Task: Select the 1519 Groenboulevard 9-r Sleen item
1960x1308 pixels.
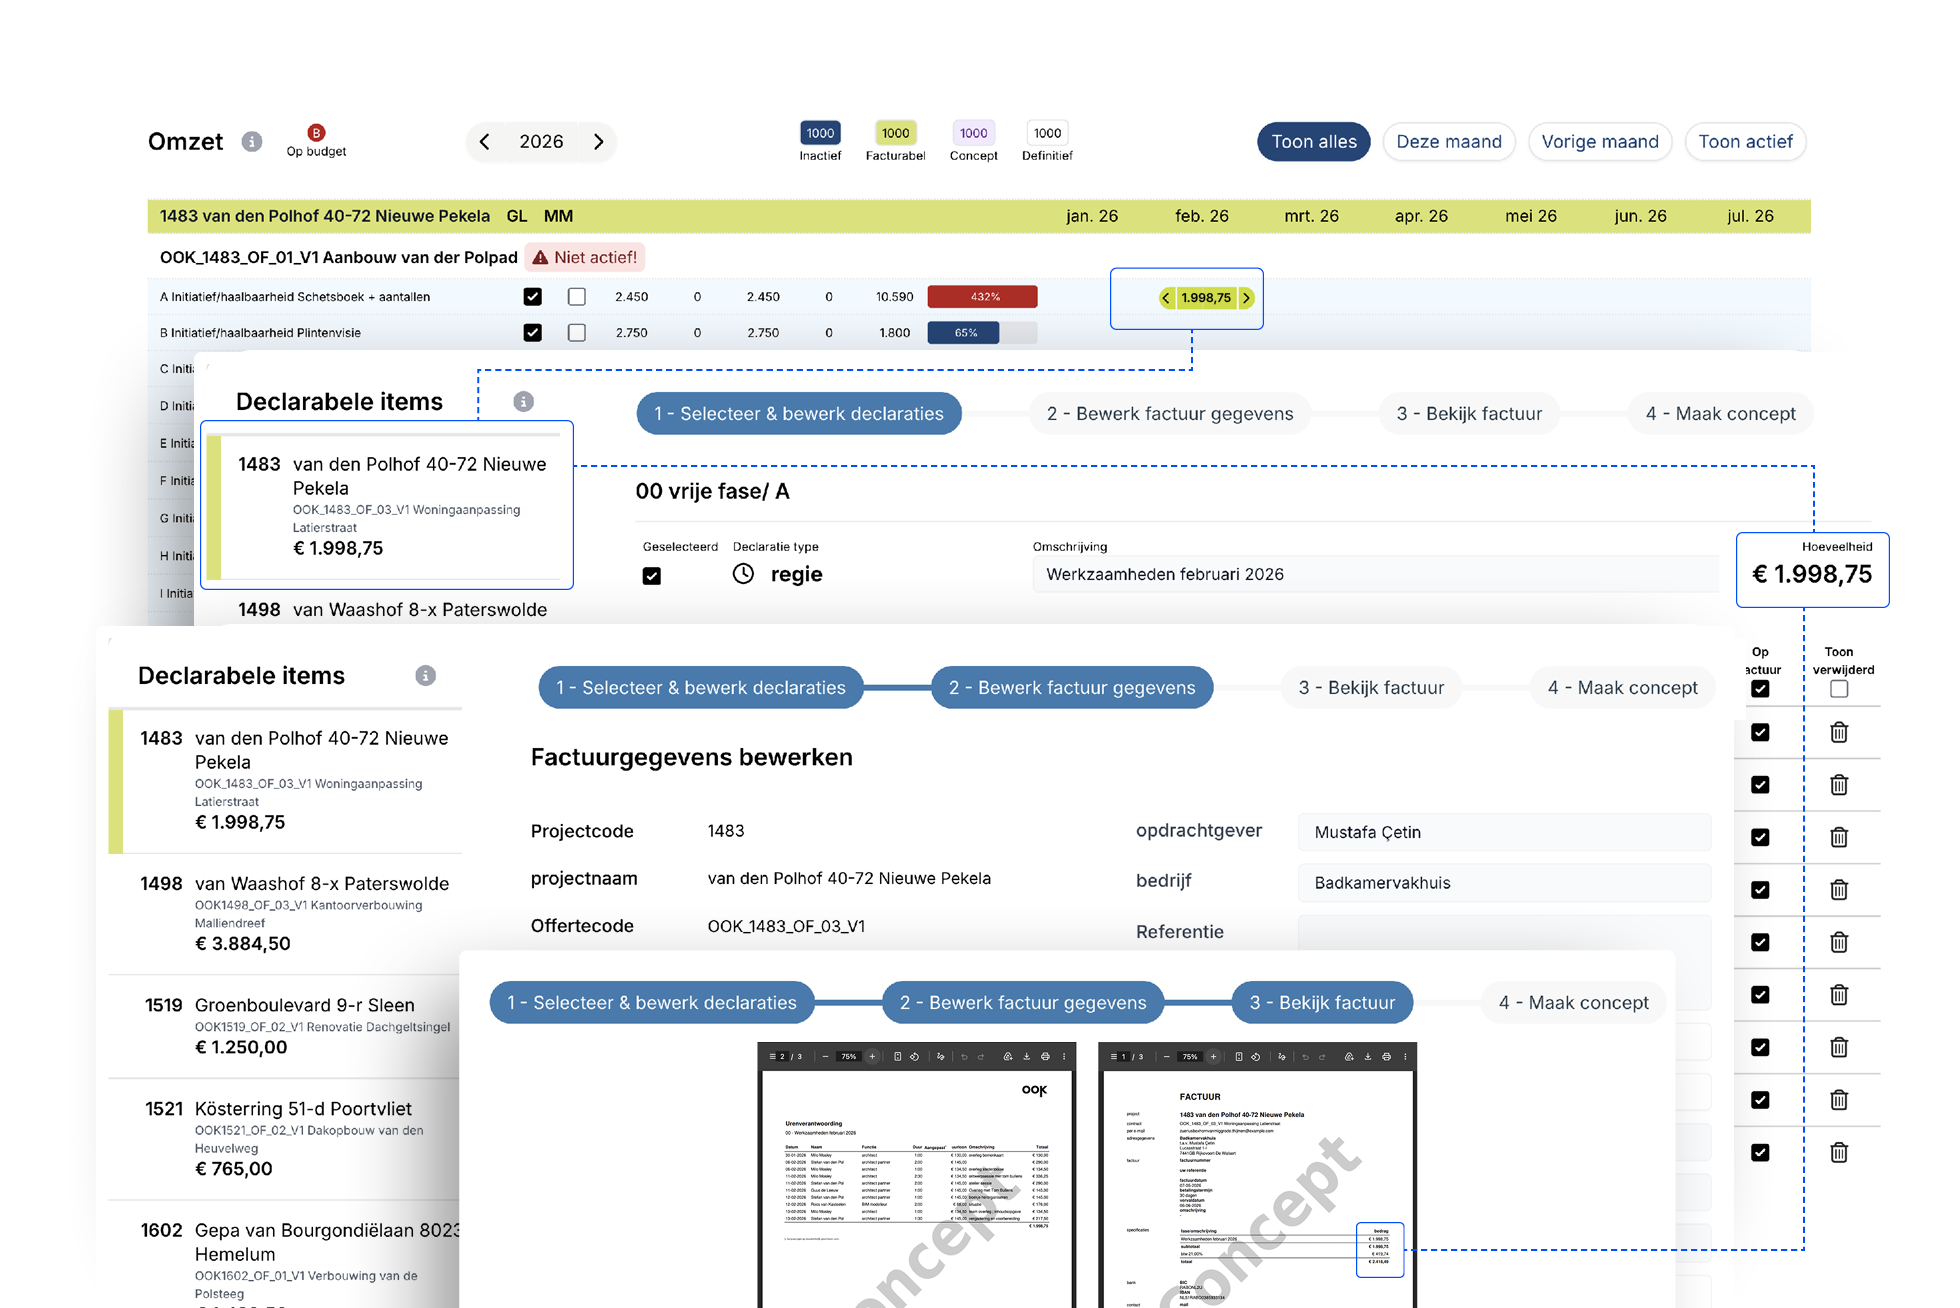Action: click(285, 1026)
